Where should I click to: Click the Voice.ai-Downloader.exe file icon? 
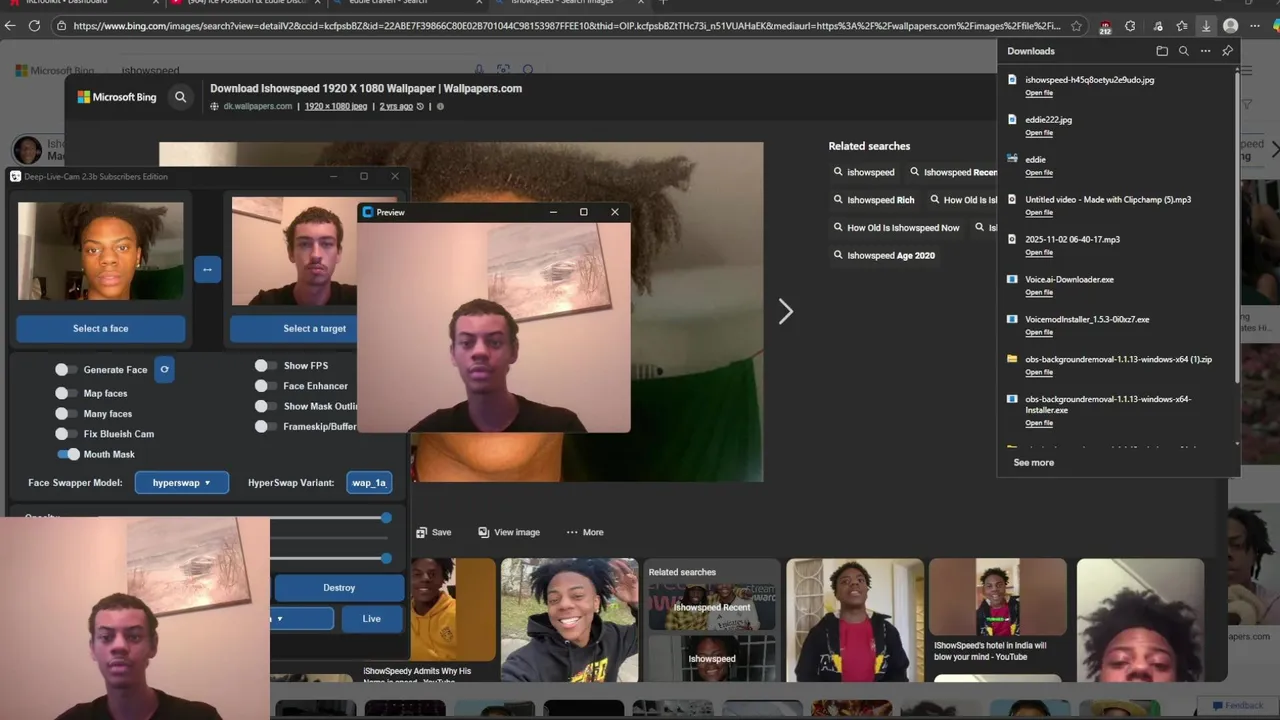coord(1012,279)
